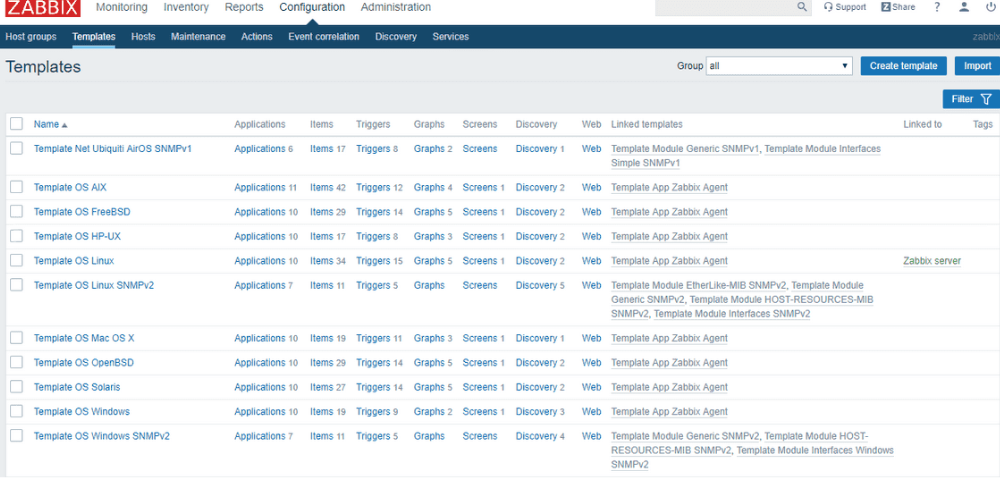1000x480 pixels.
Task: Open Applications for Template OS AIX
Action: (260, 187)
